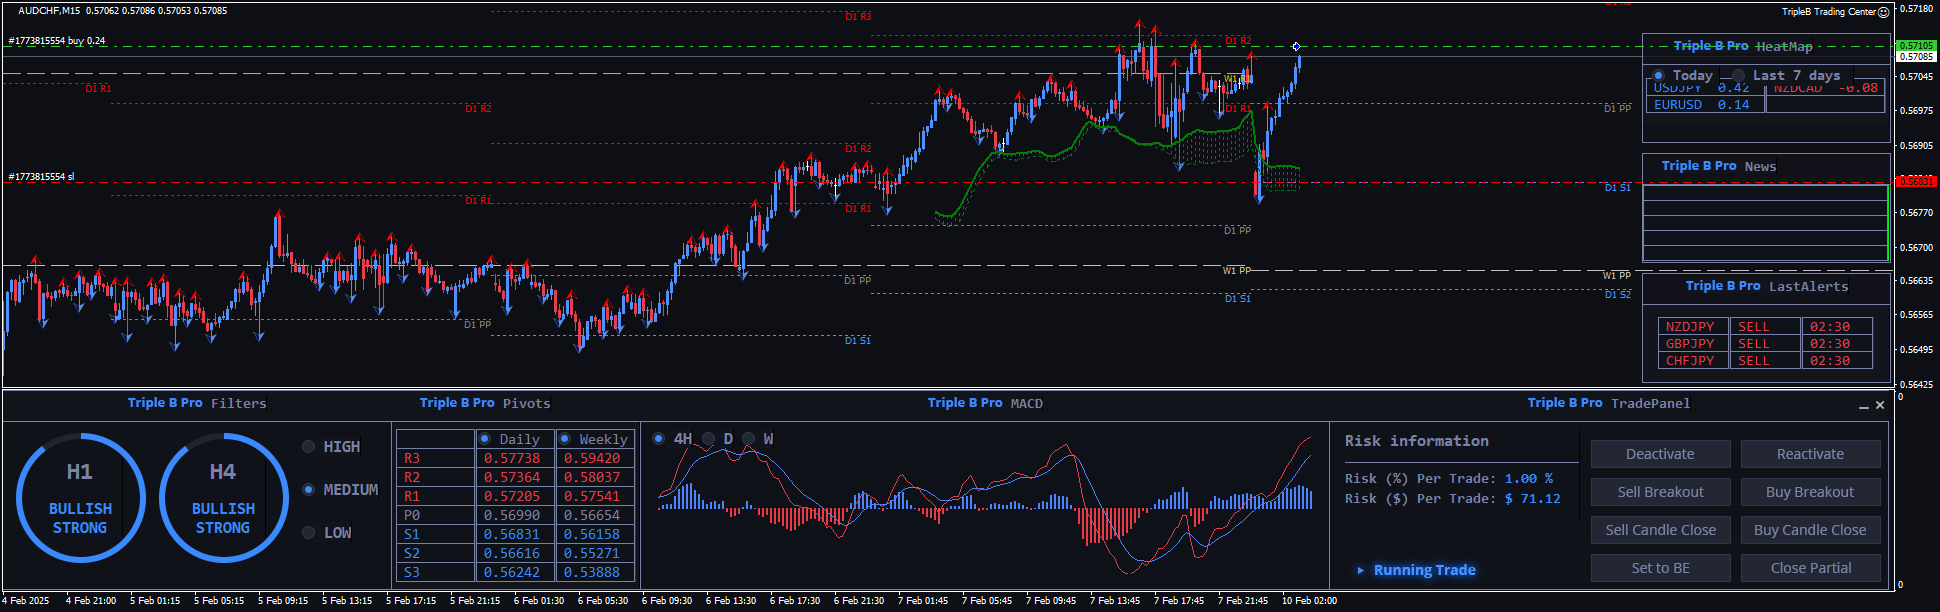Click the red stop loss line label
Image resolution: width=1940 pixels, height=612 pixels.
[x=40, y=177]
